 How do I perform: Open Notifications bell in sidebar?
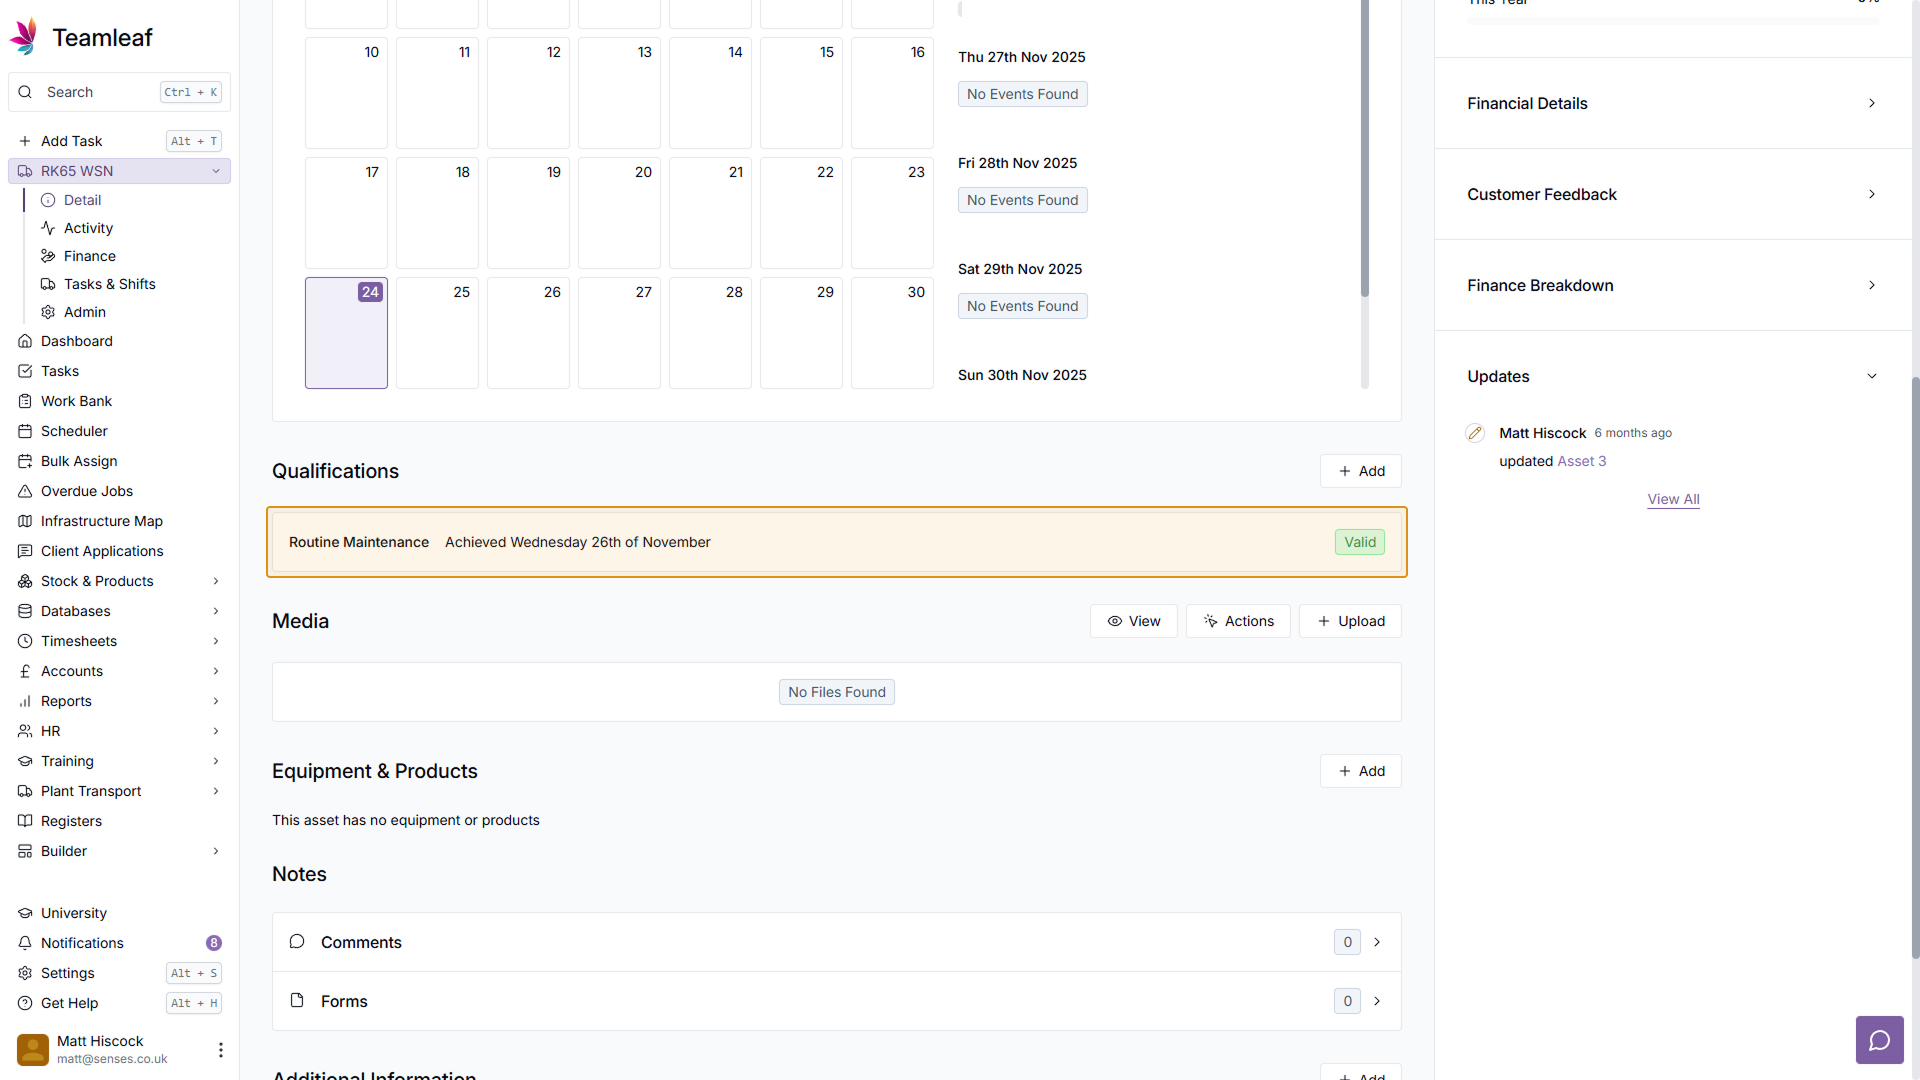point(82,943)
